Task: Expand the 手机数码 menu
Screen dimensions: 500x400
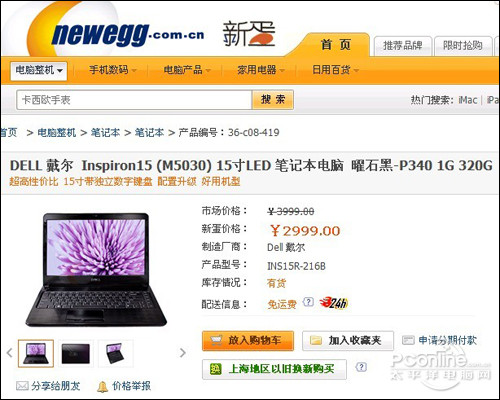Action: click(x=113, y=70)
